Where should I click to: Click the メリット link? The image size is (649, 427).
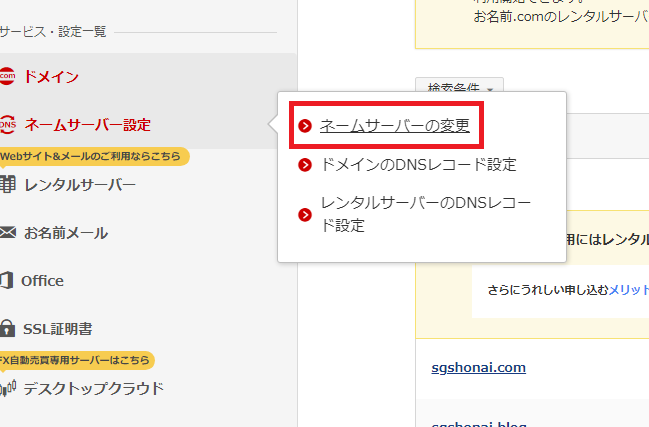(x=629, y=290)
